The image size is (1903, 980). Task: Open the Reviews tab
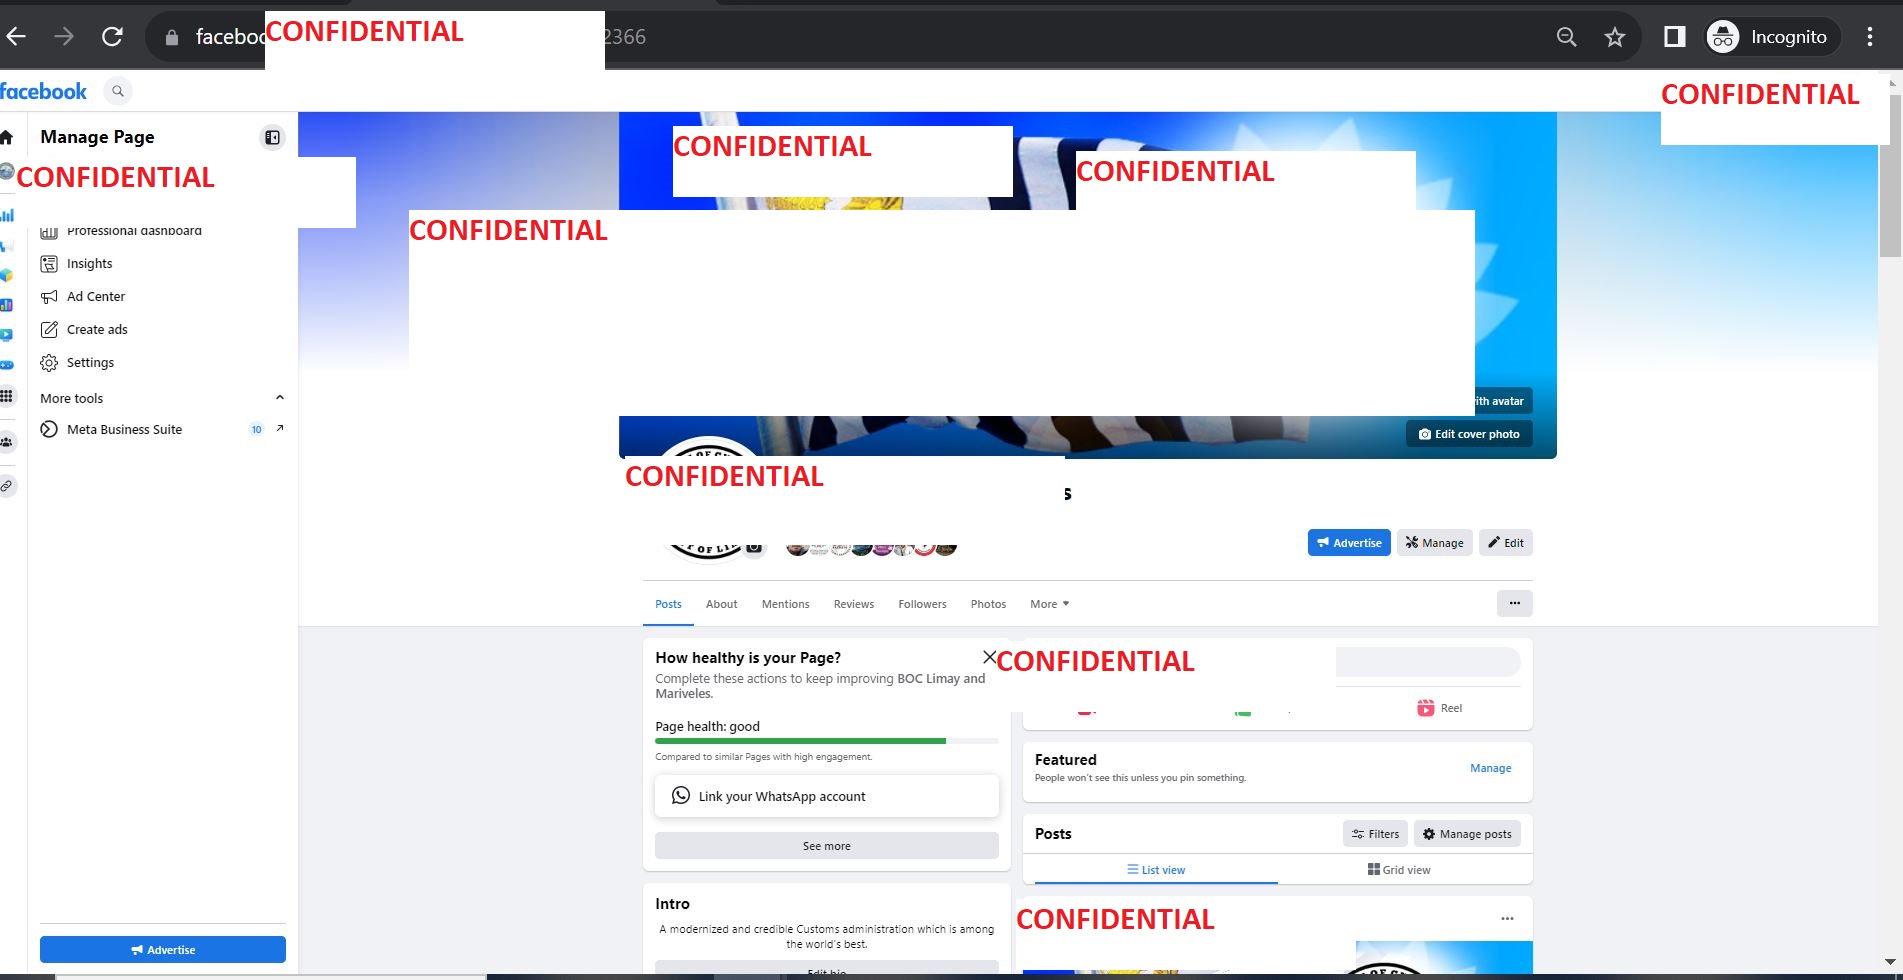point(854,604)
